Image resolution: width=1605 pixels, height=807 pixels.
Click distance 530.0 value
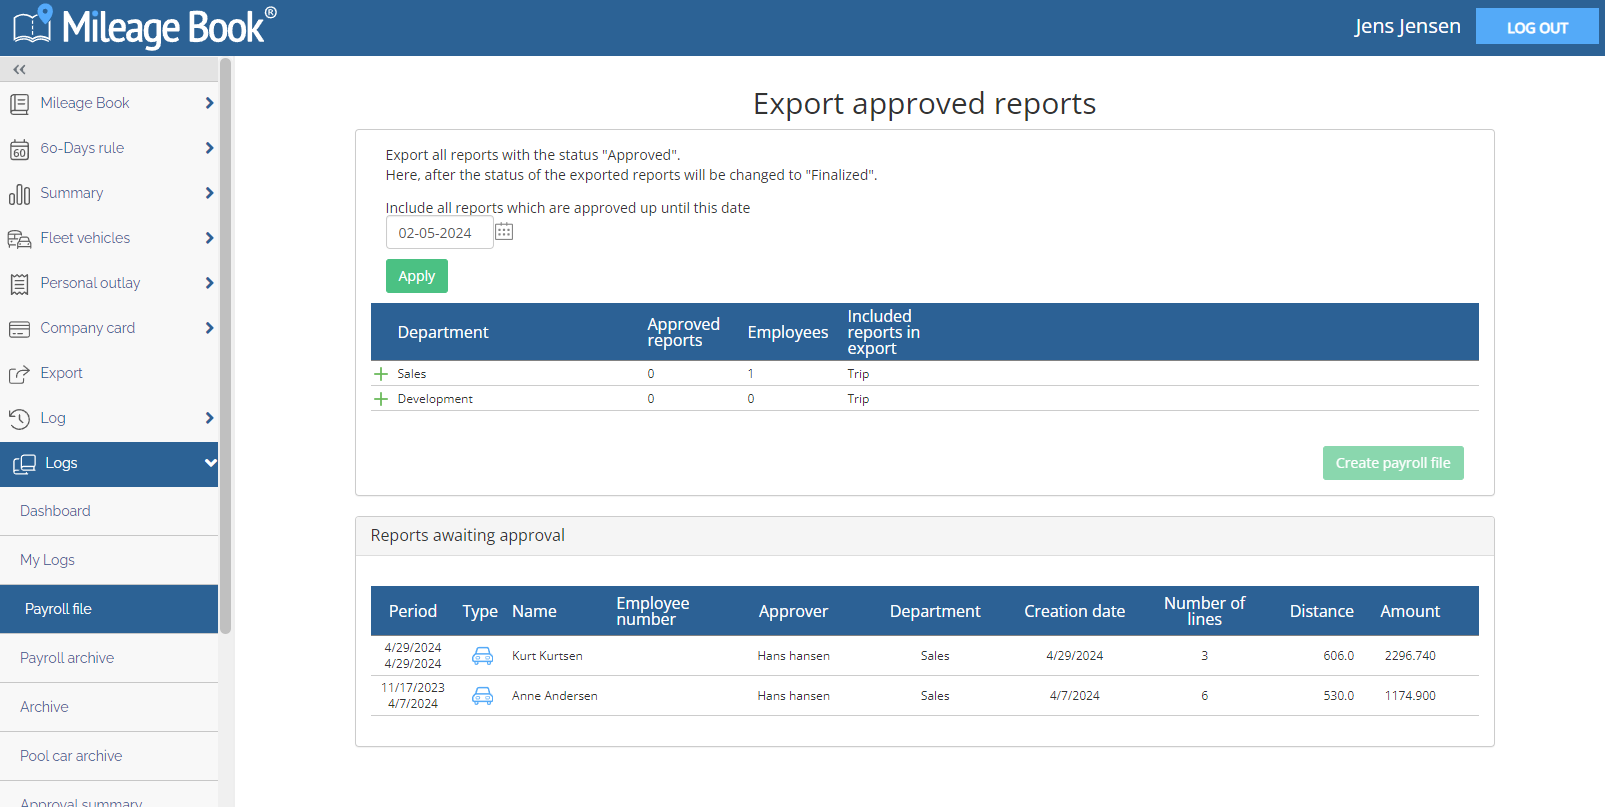[1339, 696]
